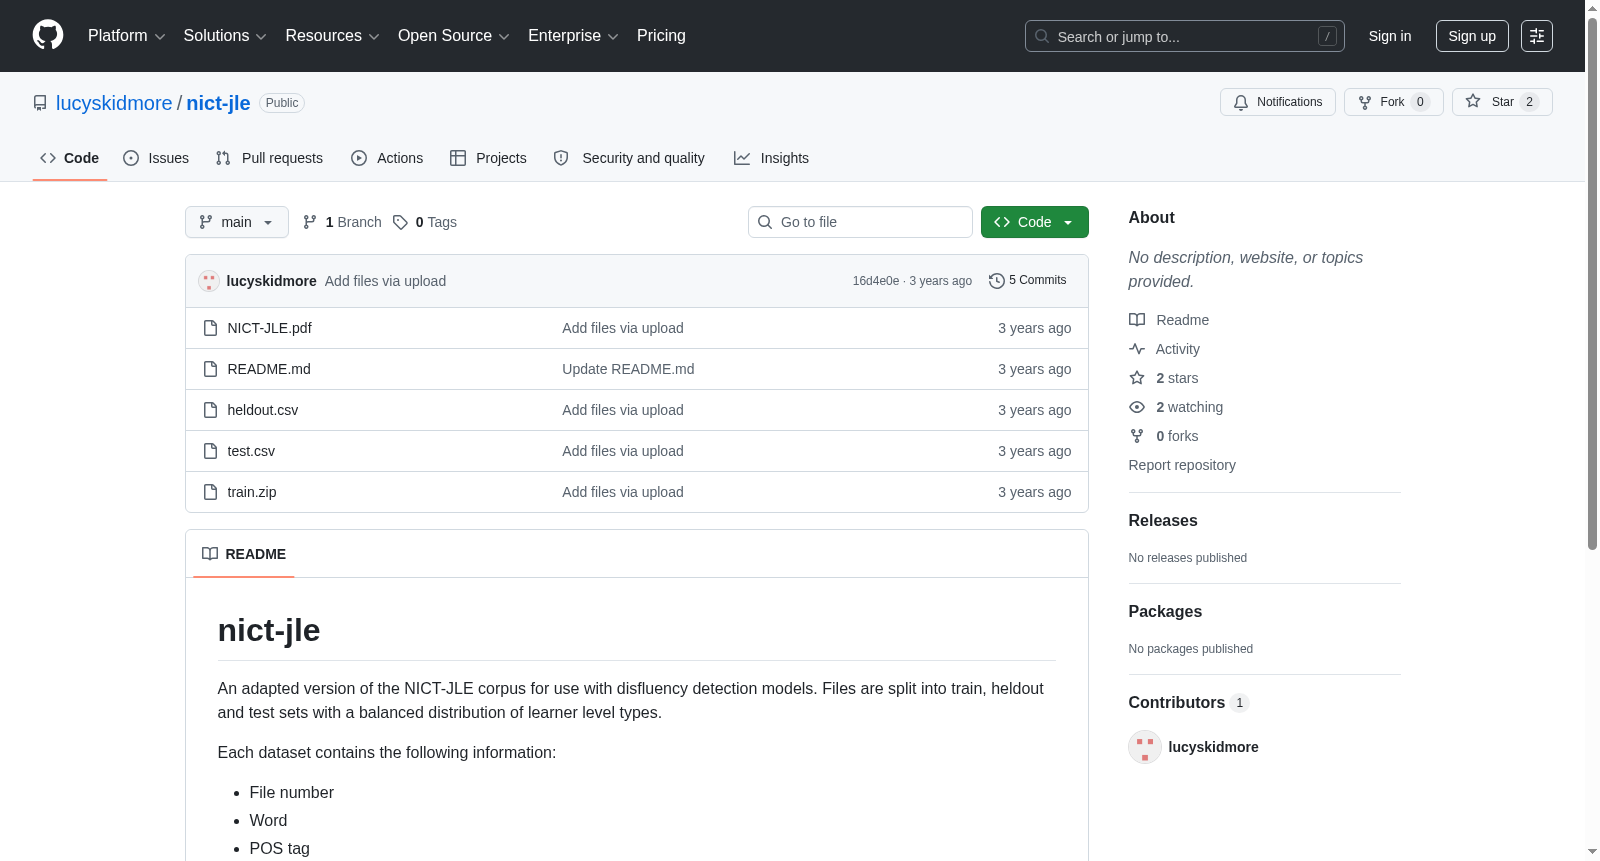Open the Pricing link
Image resolution: width=1600 pixels, height=861 pixels.
661,36
